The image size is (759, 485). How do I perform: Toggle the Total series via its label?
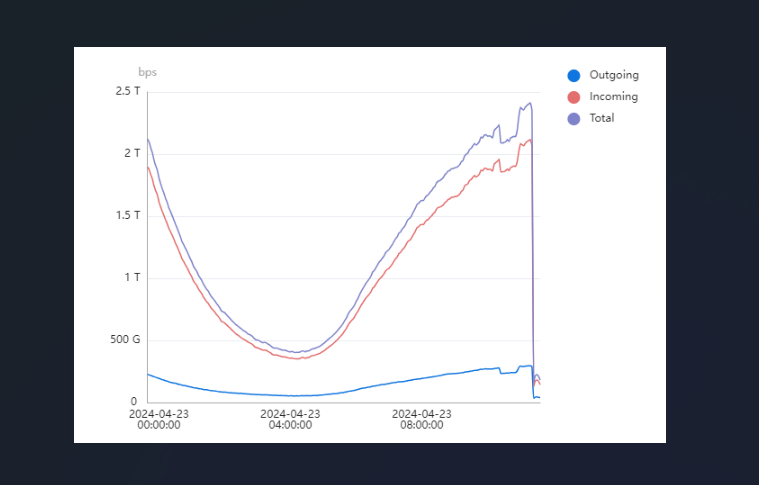pyautogui.click(x=602, y=118)
